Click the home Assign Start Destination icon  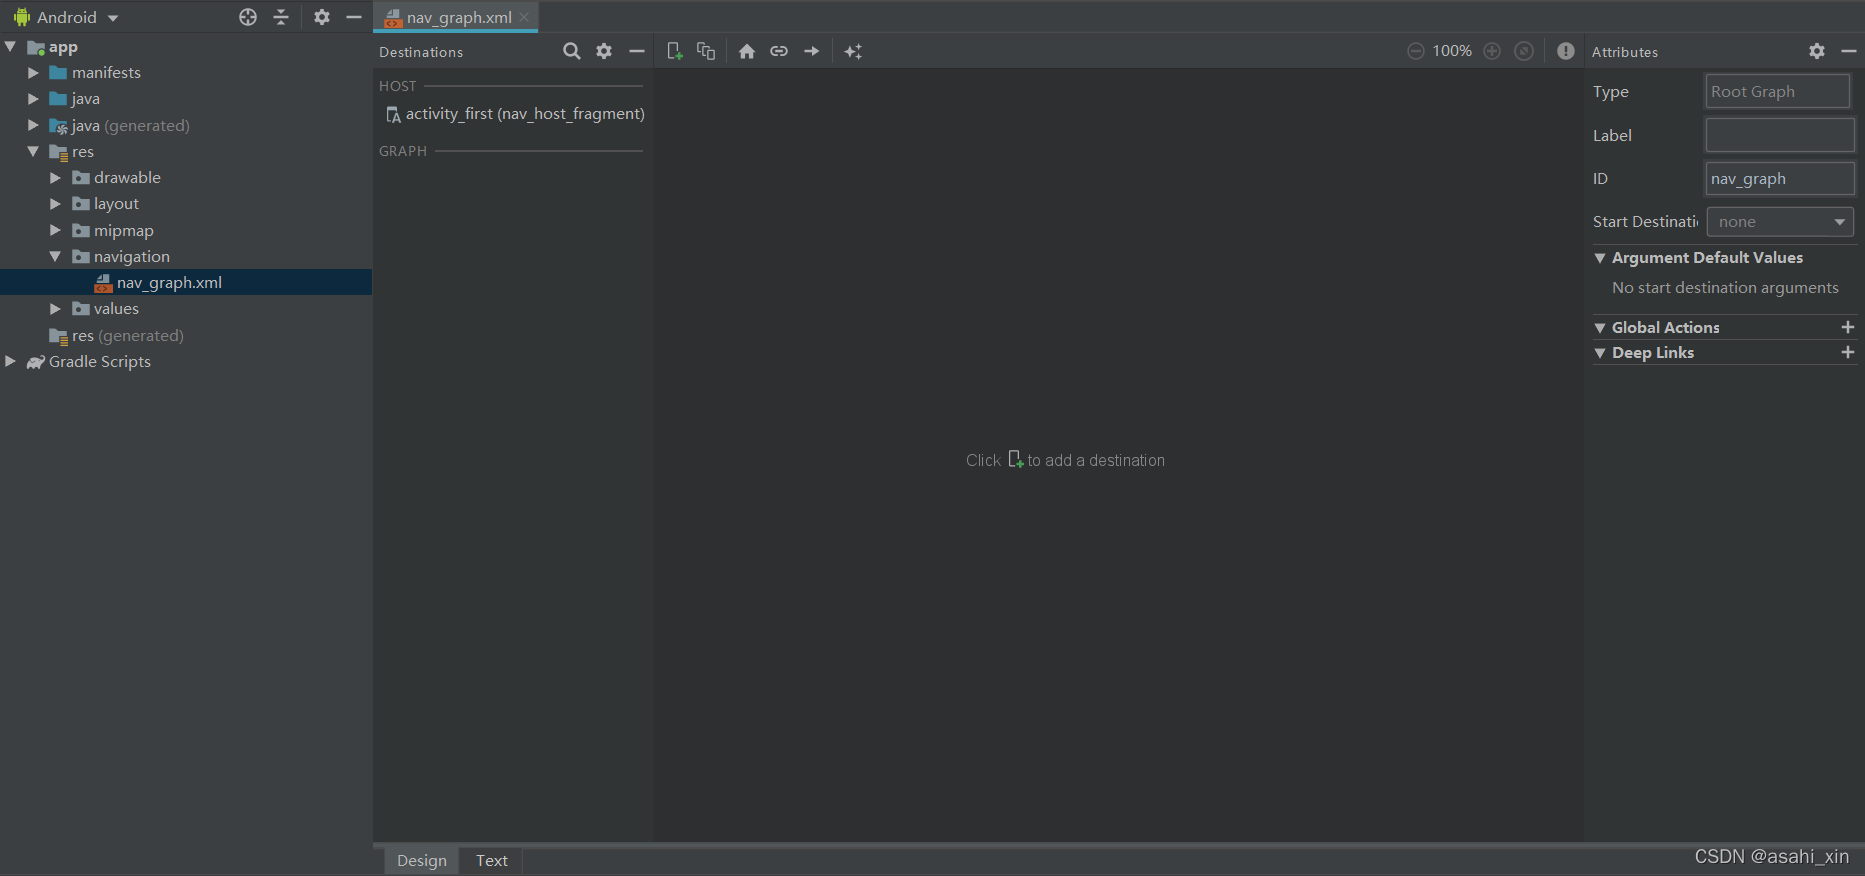click(x=747, y=51)
